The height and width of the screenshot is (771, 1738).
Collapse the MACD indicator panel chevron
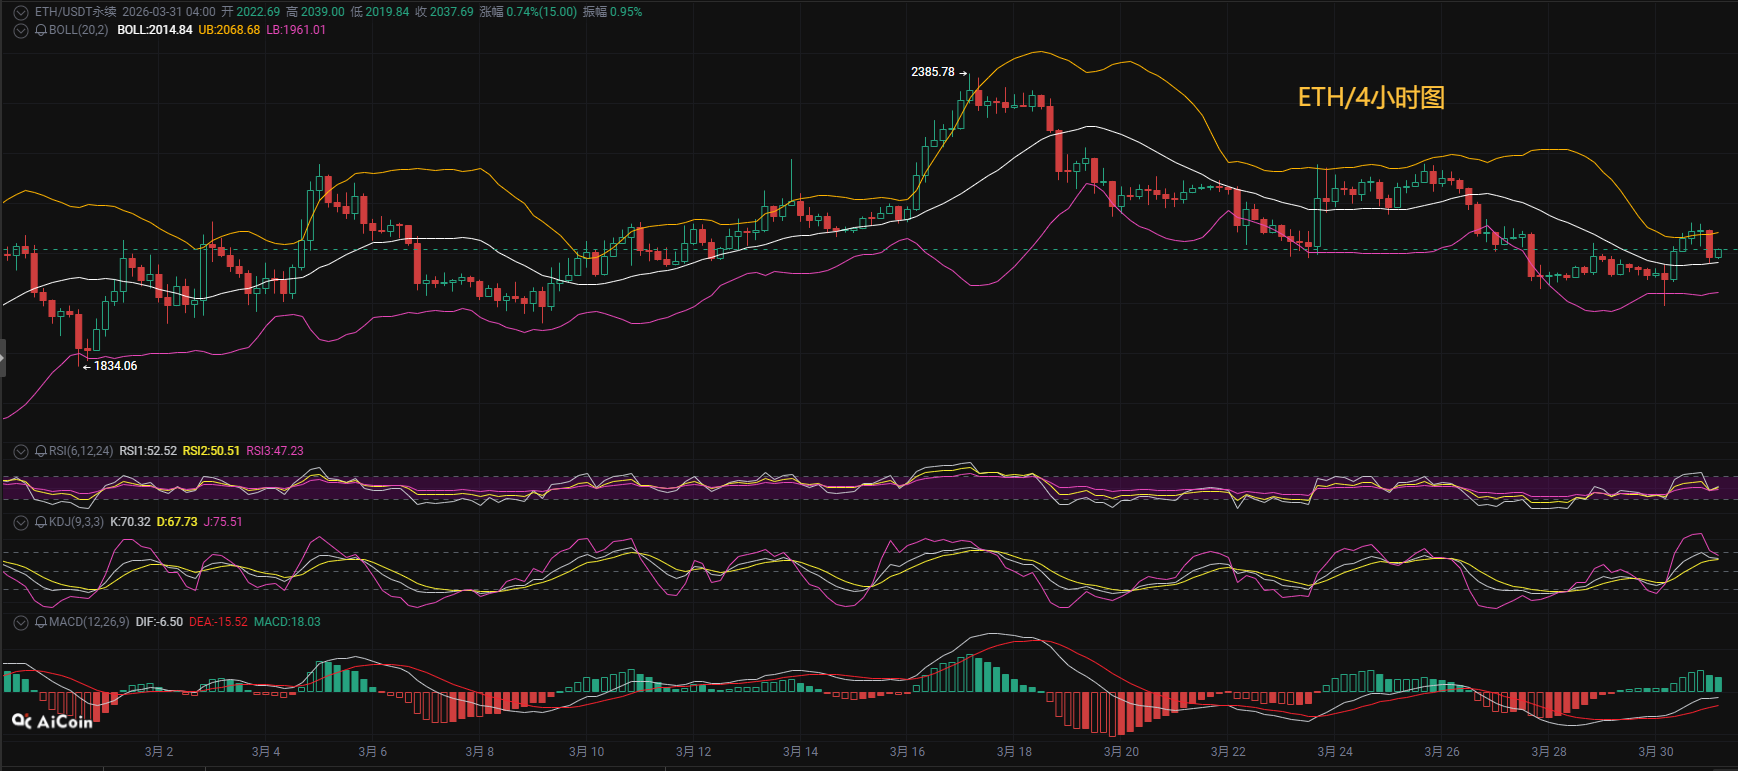tap(20, 622)
